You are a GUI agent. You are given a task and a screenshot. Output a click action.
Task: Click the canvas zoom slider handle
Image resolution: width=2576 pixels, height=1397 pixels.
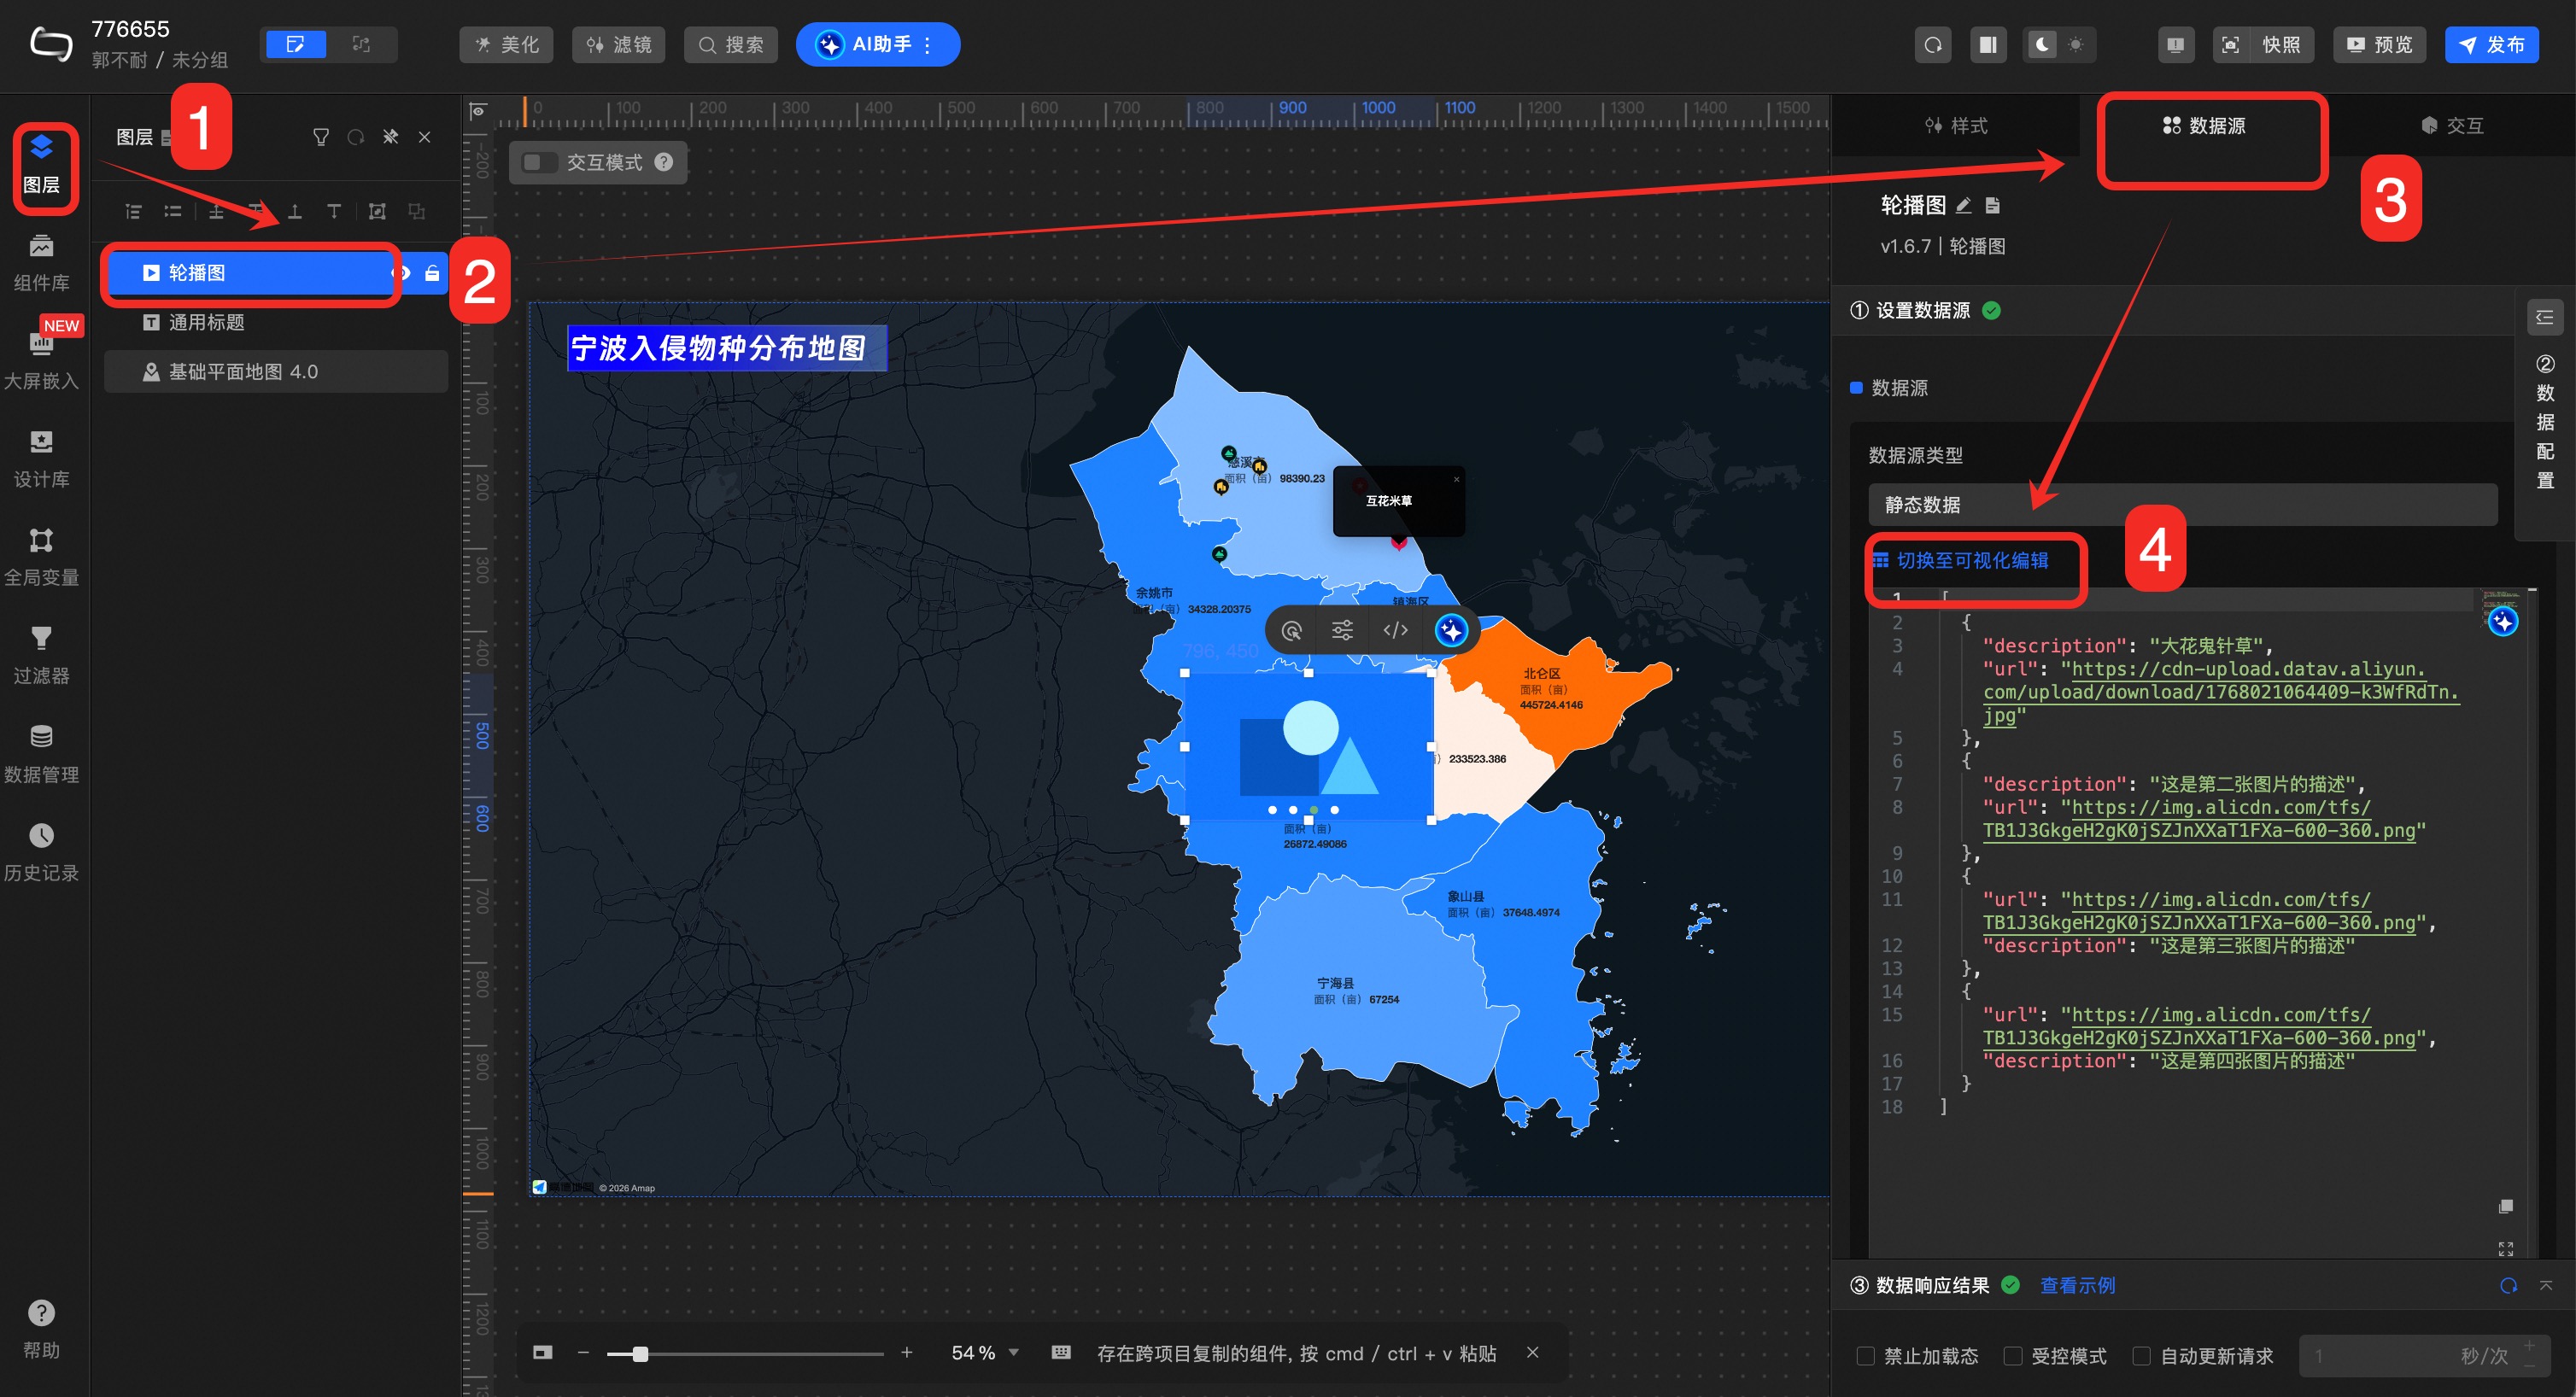click(640, 1353)
